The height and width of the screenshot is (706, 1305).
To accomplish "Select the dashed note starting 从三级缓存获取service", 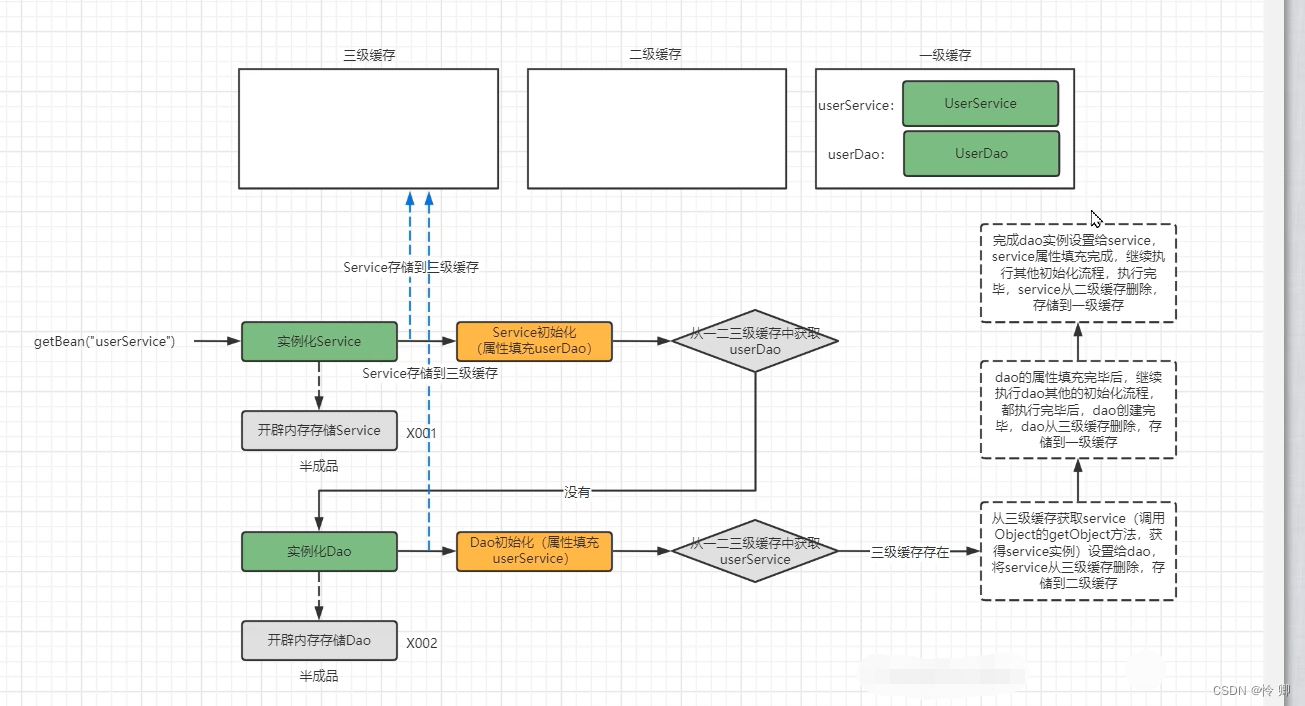I will [1078, 551].
